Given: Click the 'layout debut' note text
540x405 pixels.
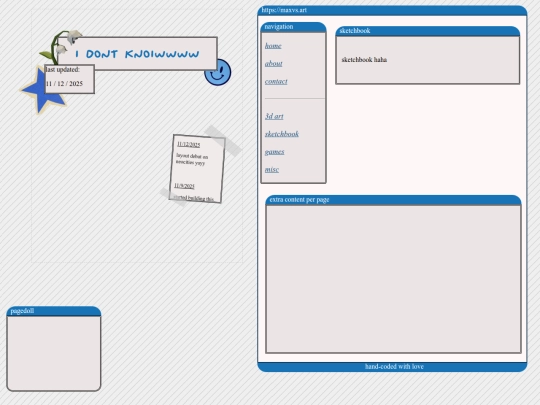Looking at the screenshot, I should 192,159.
